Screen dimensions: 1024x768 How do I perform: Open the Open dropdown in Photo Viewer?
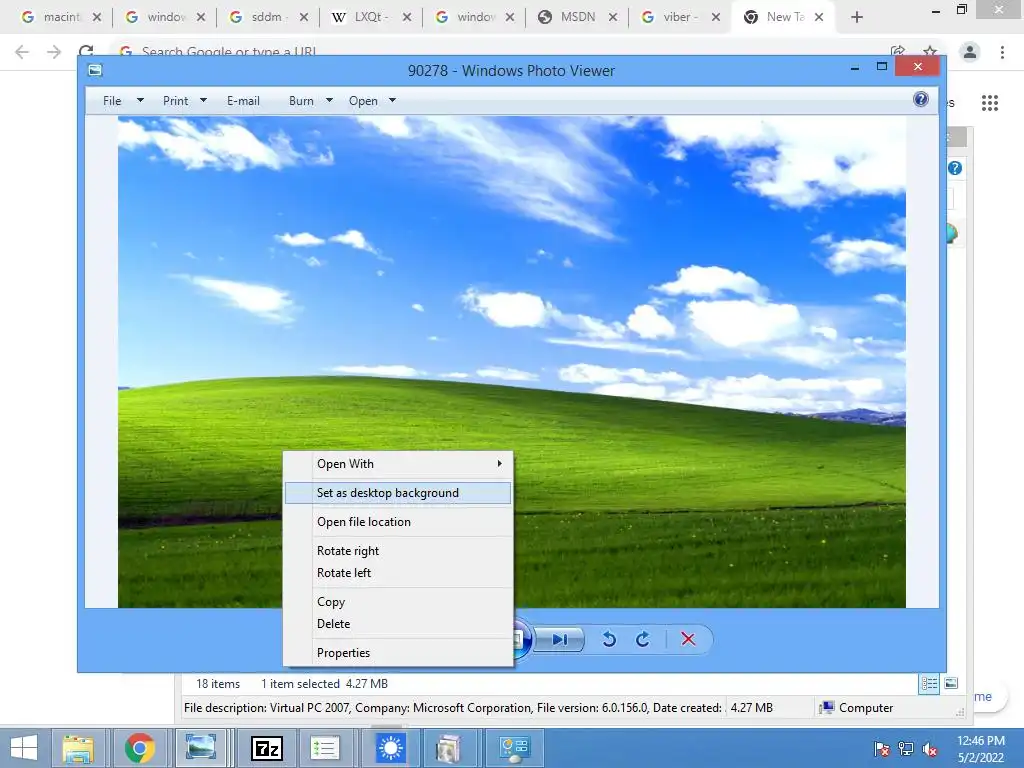(x=372, y=101)
